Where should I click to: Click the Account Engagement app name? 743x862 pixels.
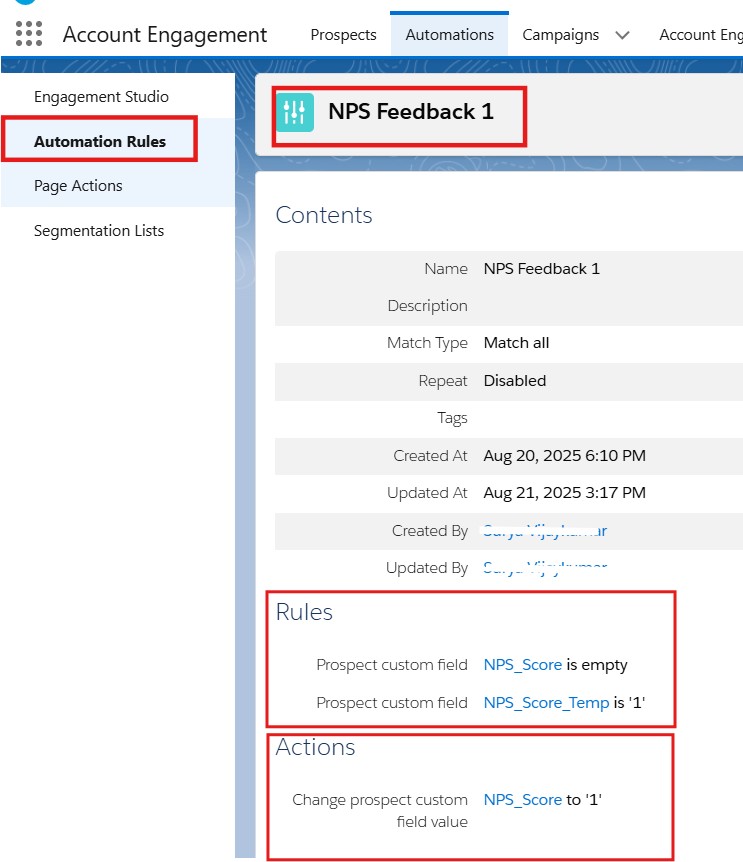coord(165,34)
